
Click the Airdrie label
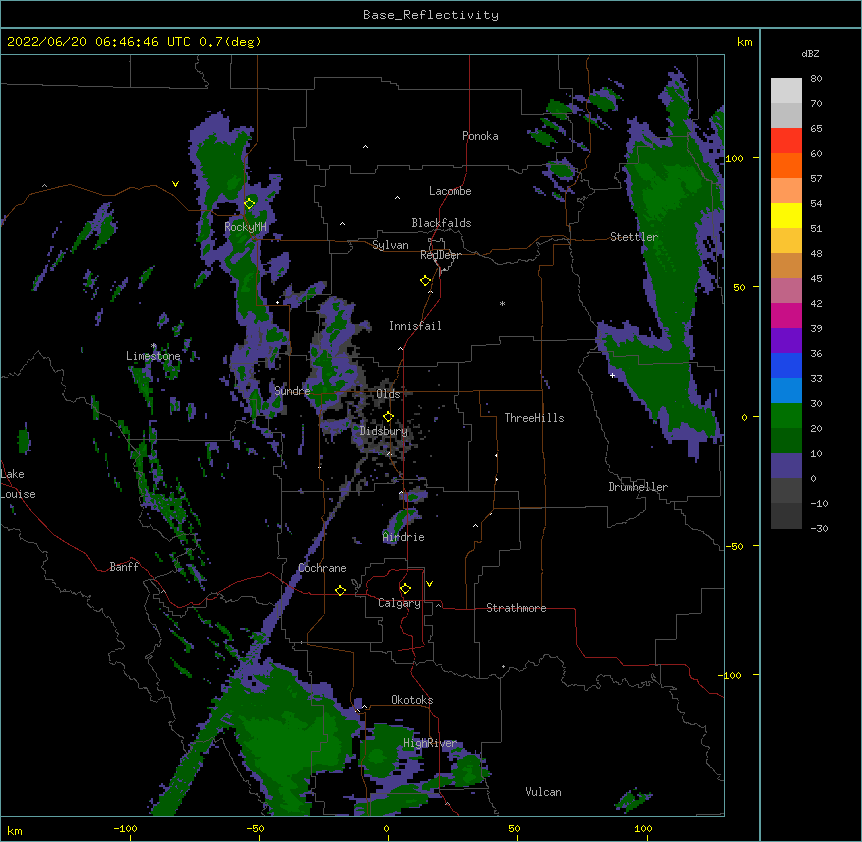(x=404, y=537)
